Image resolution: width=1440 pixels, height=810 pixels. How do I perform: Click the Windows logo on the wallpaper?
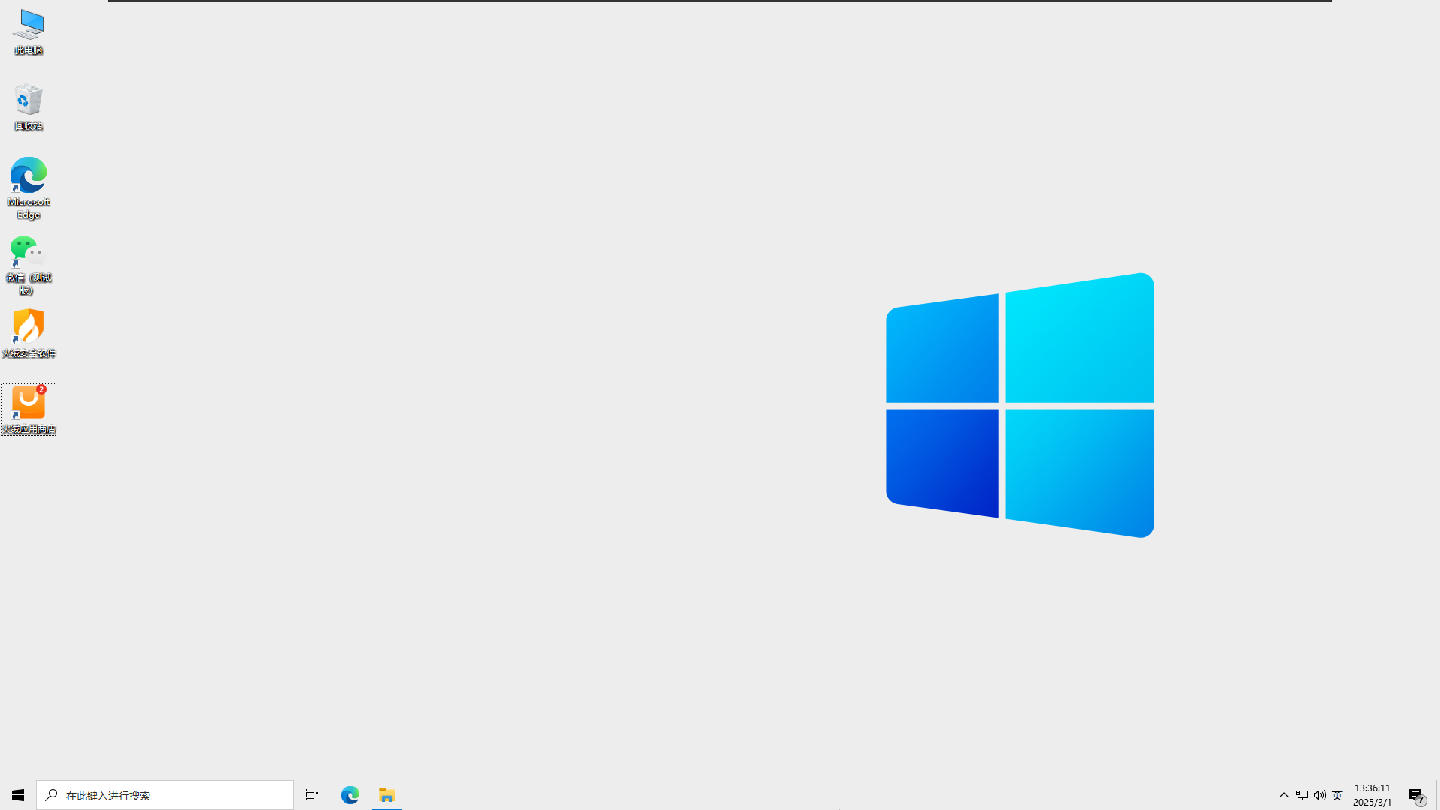pos(1020,405)
